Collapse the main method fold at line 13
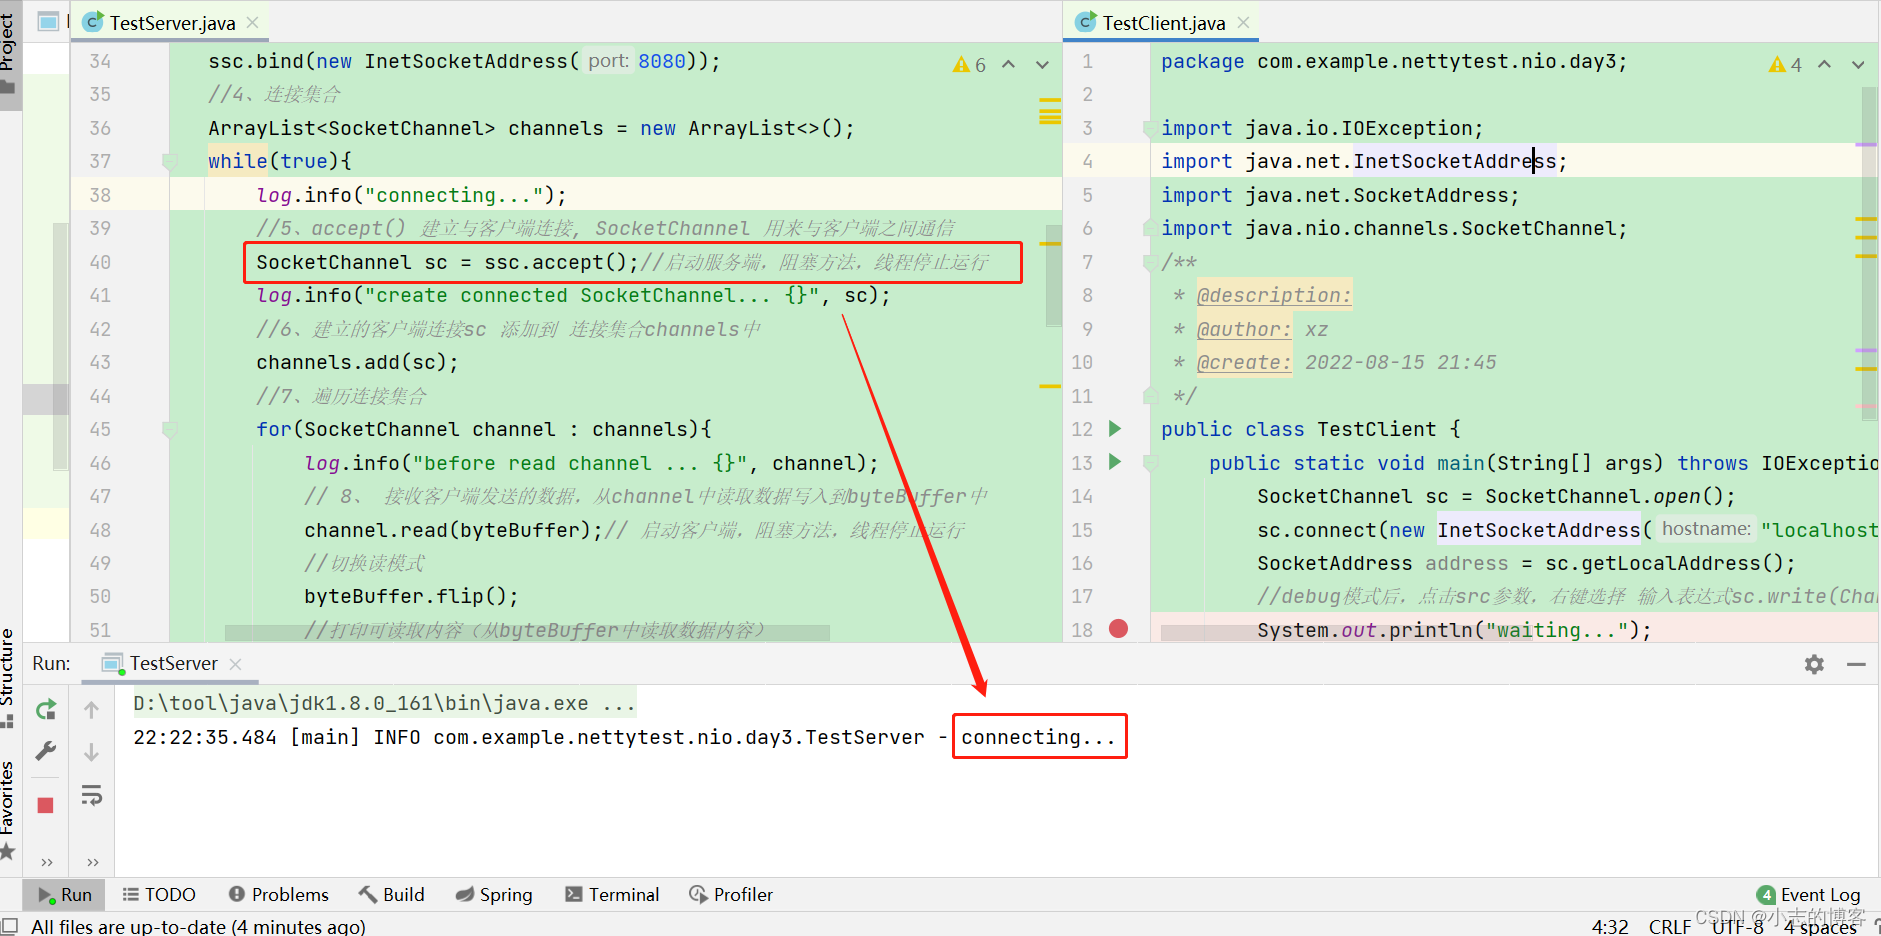 tap(1150, 462)
